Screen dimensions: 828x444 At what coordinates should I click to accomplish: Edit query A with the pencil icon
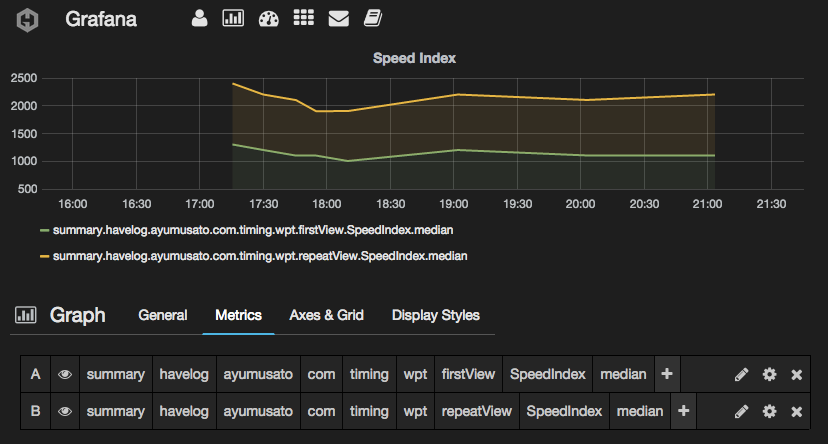[741, 375]
